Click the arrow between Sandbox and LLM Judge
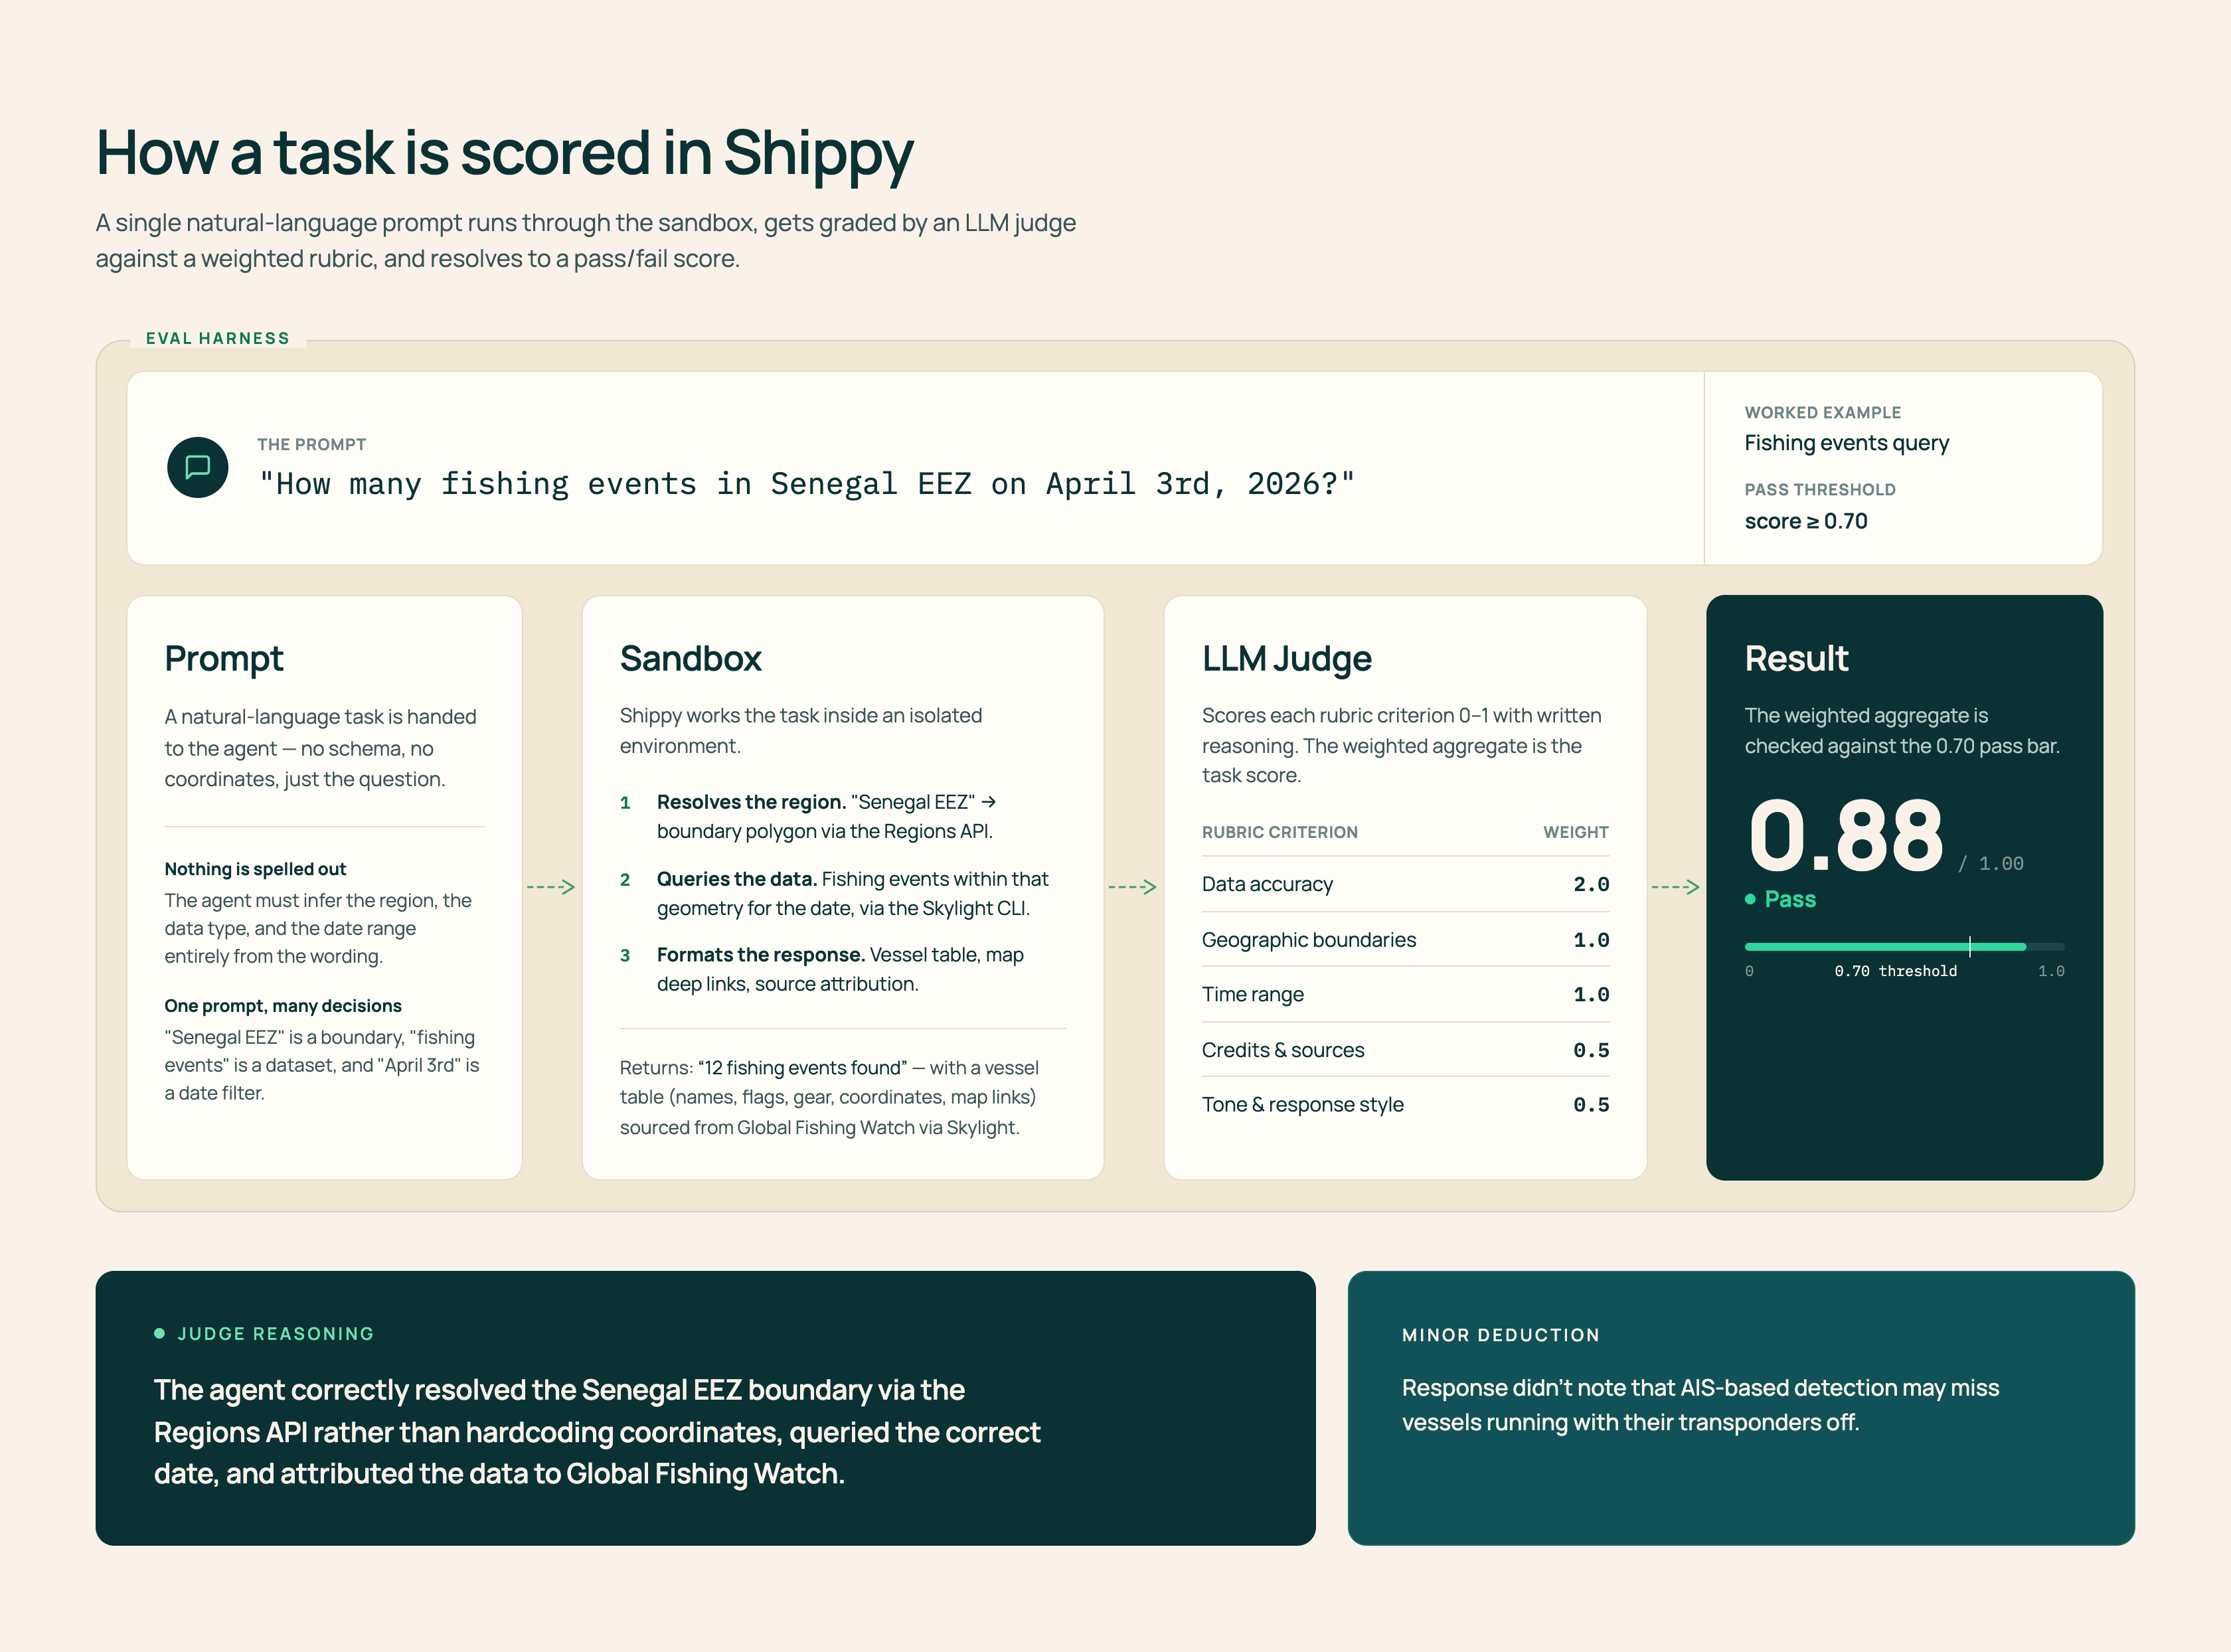2231x1652 pixels. tap(1132, 887)
